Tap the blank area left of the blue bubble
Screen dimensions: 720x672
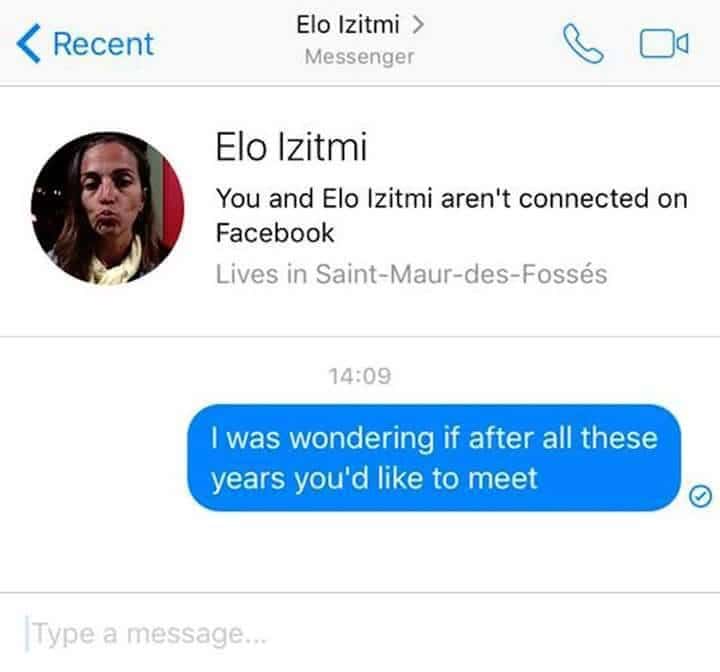92,458
